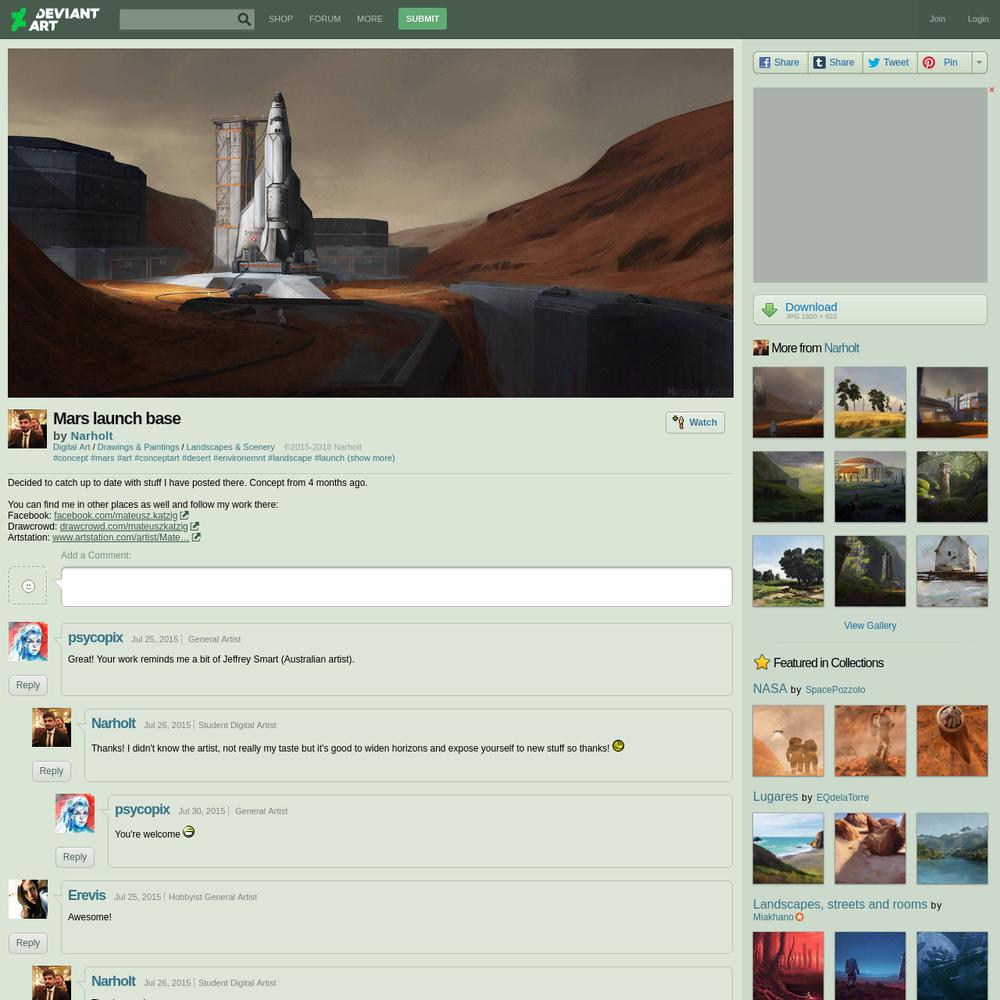Click the Mars launch base artwork image
This screenshot has height=1000, width=1000.
[371, 223]
